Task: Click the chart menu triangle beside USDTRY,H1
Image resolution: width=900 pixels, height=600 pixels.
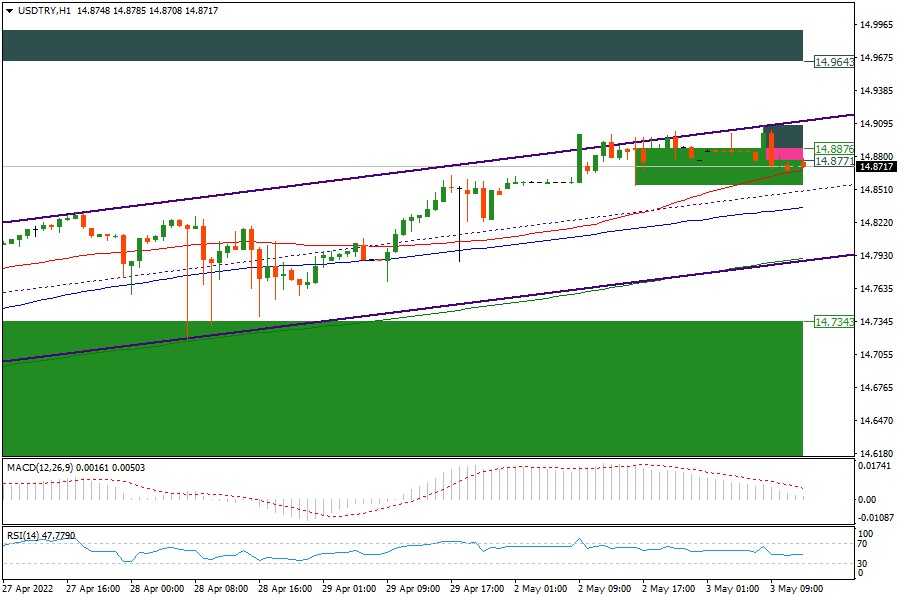Action: coord(8,10)
